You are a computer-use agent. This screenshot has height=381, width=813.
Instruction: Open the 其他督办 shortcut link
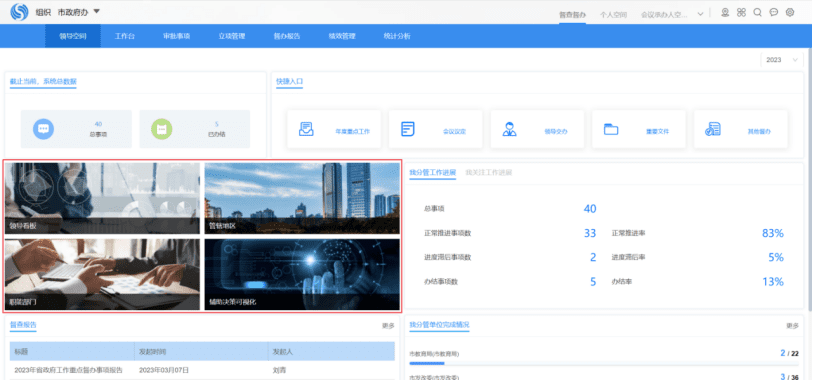759,132
